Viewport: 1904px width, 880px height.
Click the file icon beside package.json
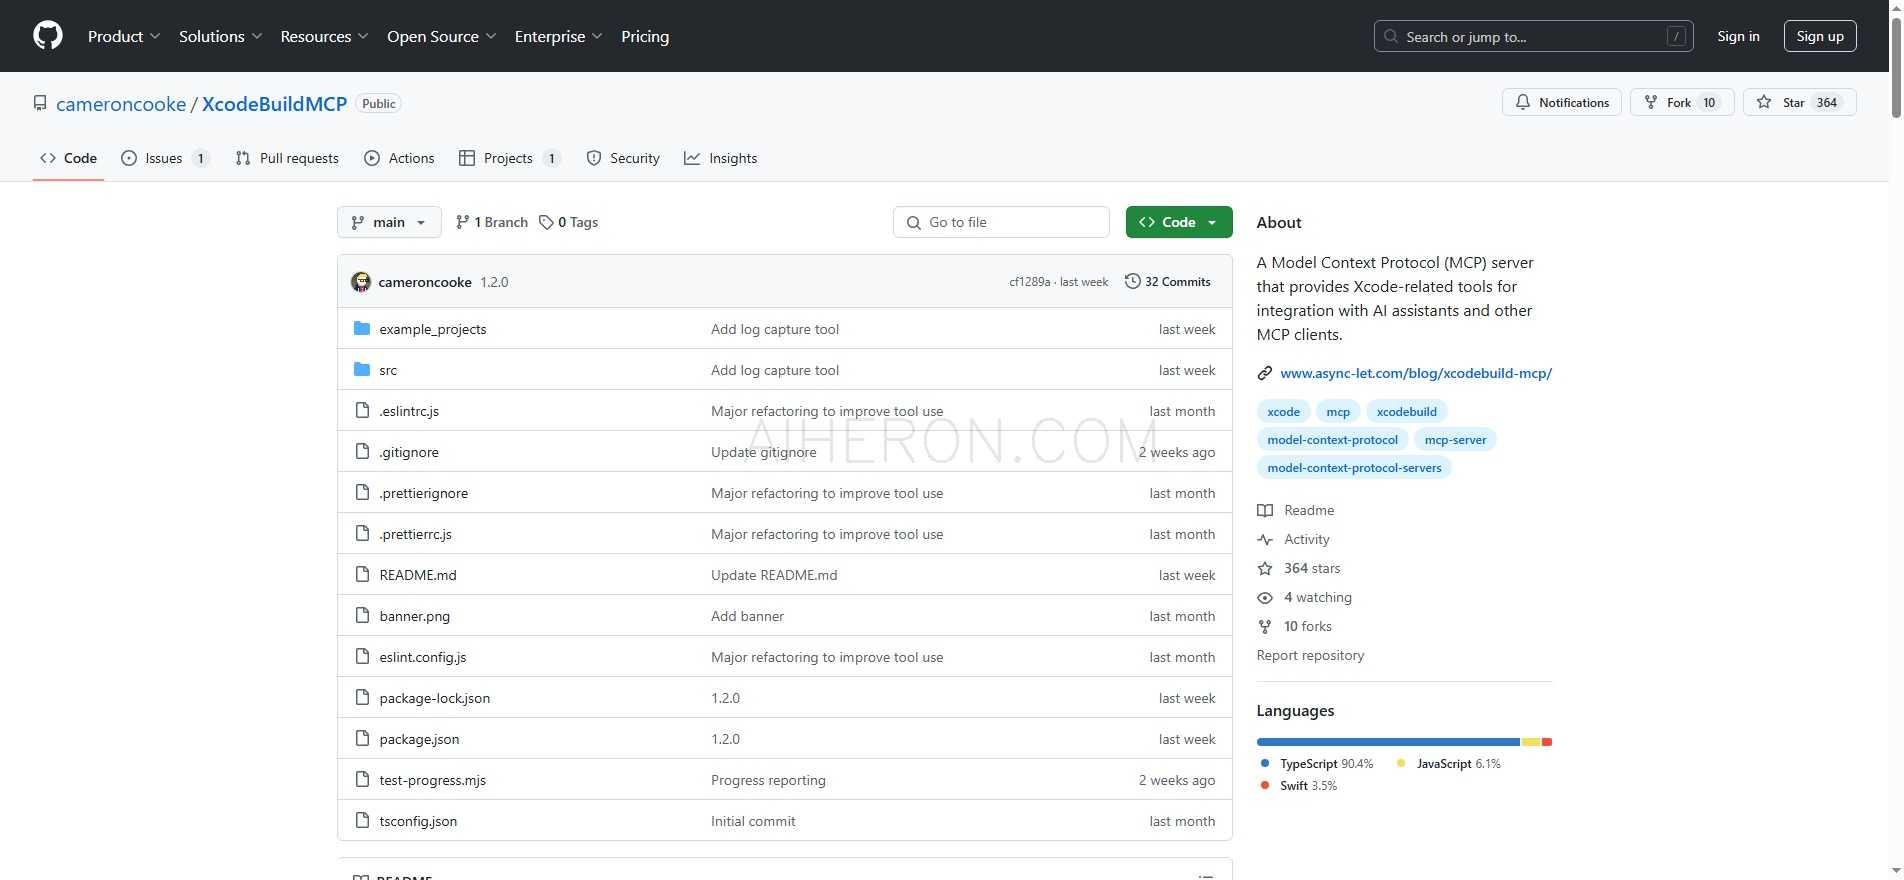(x=362, y=738)
